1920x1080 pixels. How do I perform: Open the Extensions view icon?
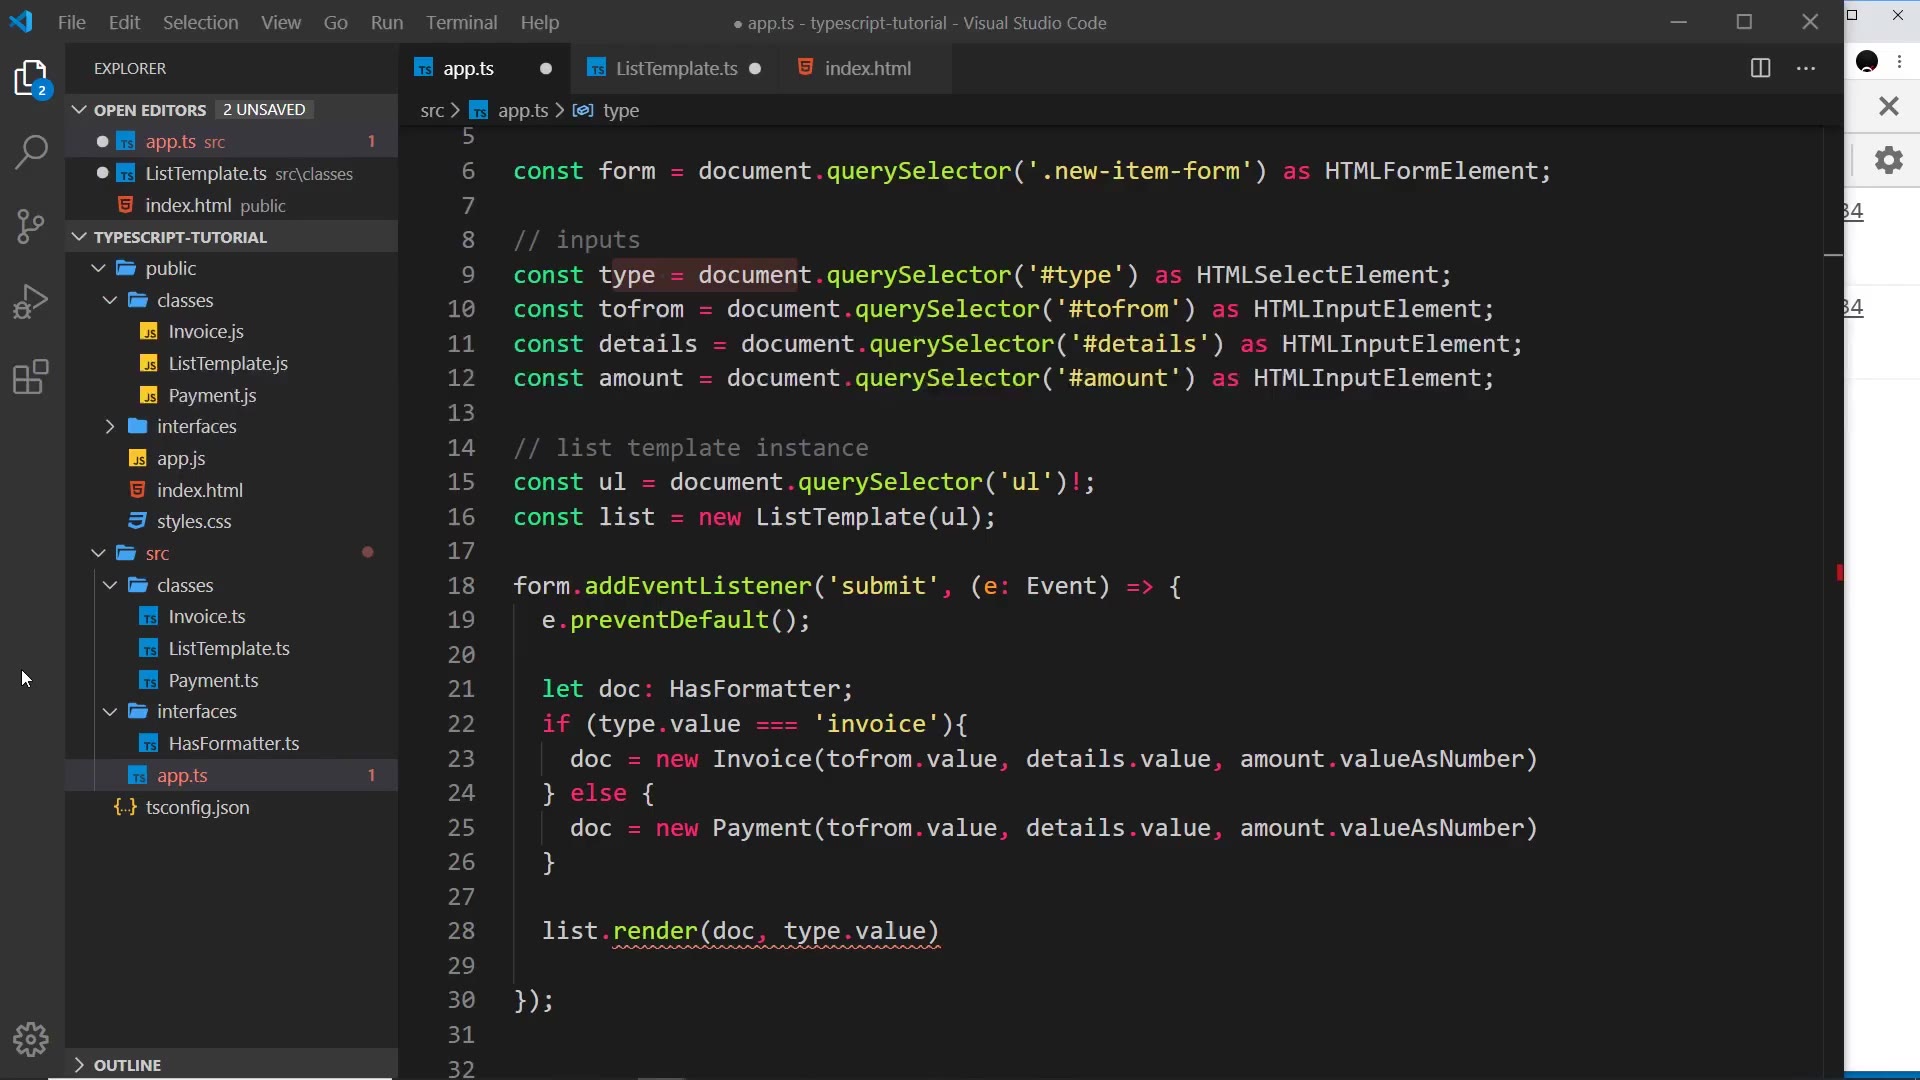[x=31, y=377]
